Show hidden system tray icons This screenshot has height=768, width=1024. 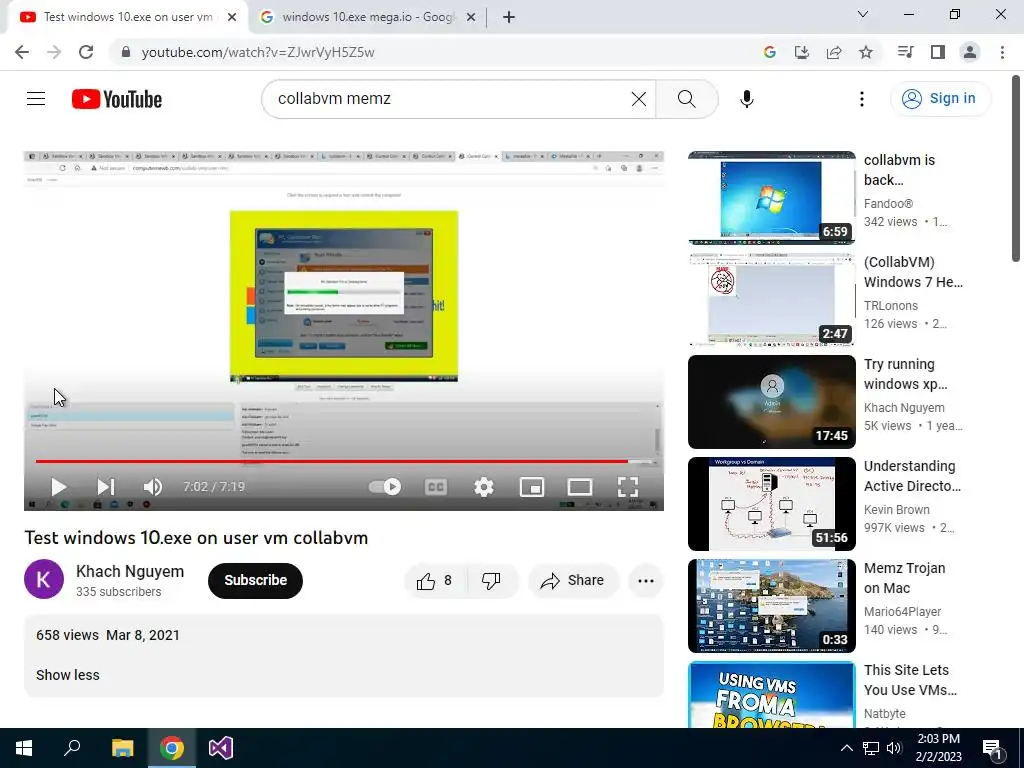pos(846,748)
